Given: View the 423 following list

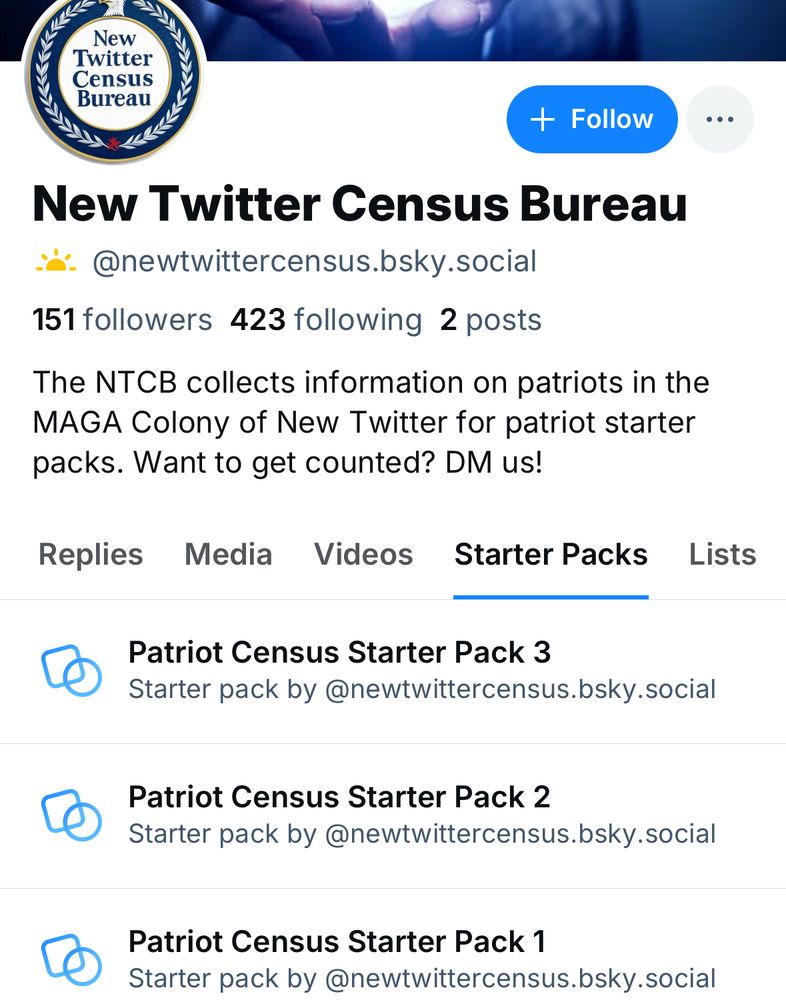Looking at the screenshot, I should tap(326, 320).
